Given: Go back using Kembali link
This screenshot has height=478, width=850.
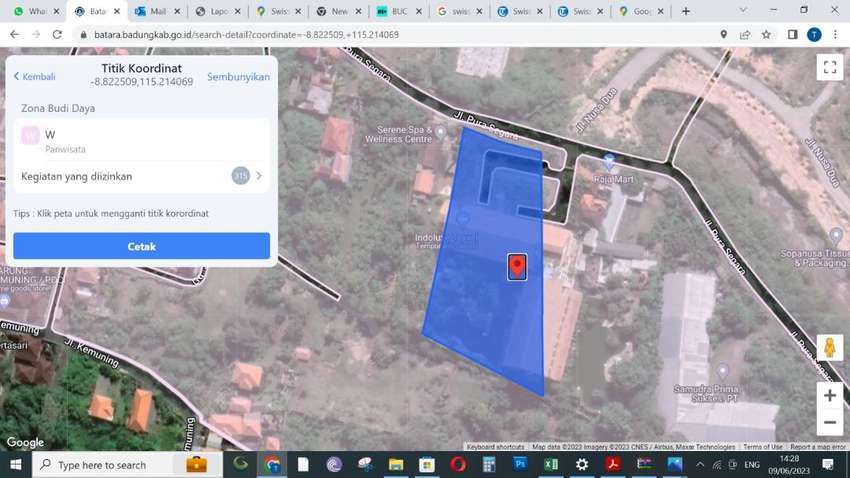Looking at the screenshot, I should point(33,77).
